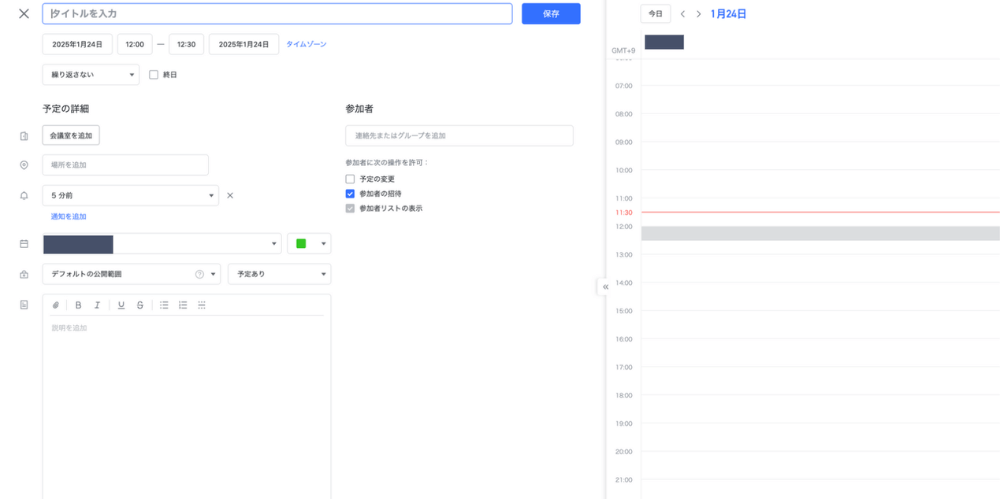The image size is (1000, 500).
Task: Toggle italic formatting in description editor
Action: [x=97, y=305]
